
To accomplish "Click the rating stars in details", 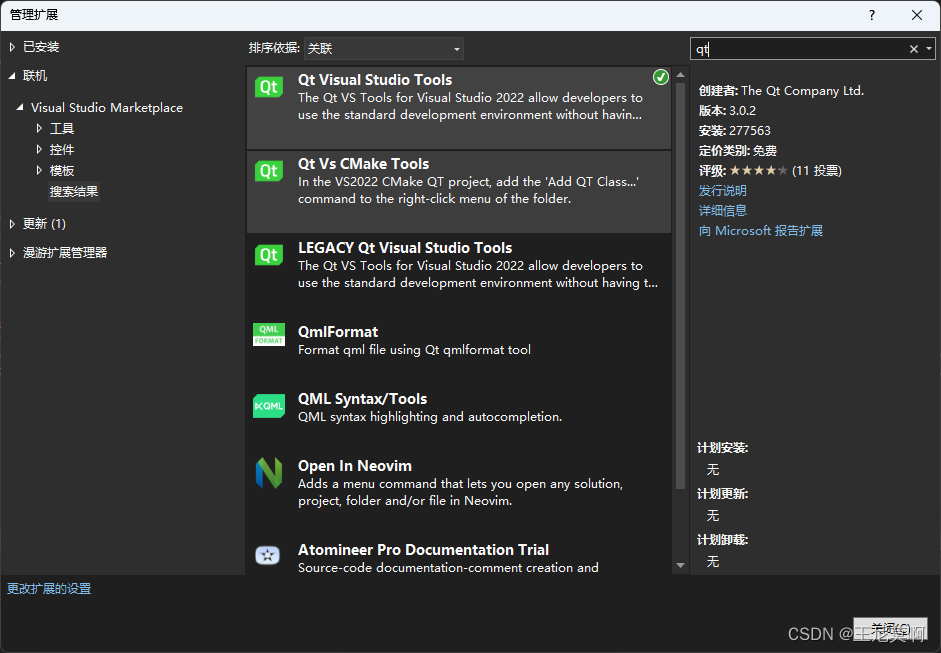I will (759, 170).
